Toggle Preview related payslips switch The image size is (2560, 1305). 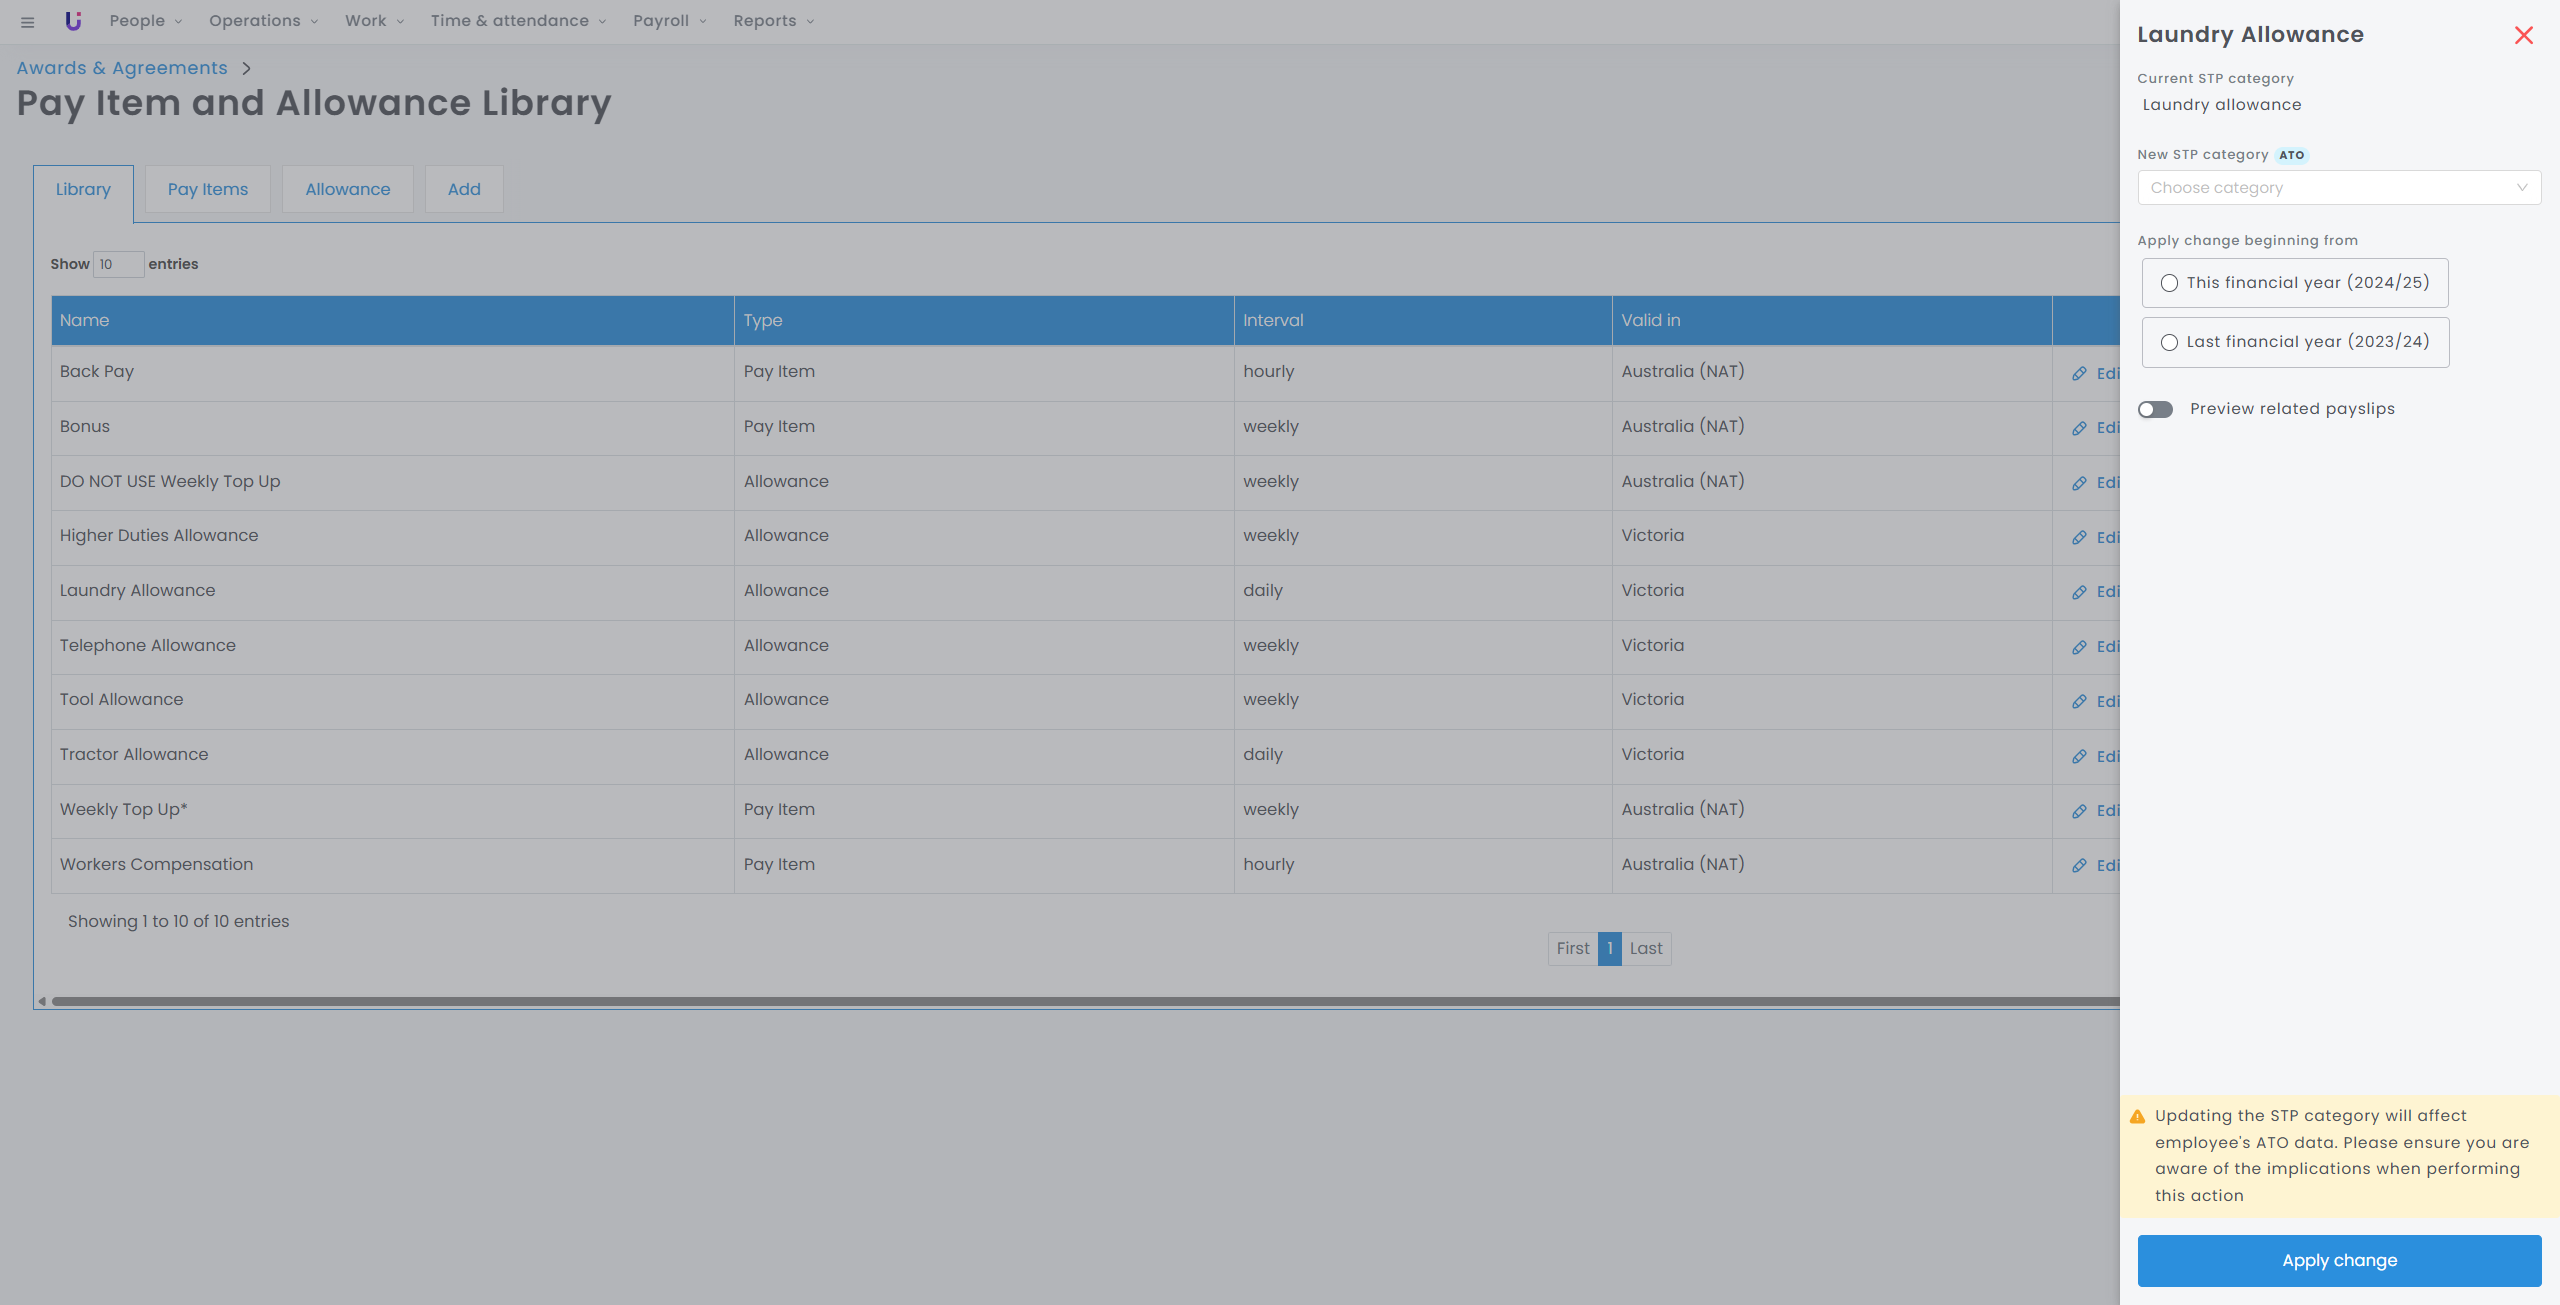(2156, 409)
